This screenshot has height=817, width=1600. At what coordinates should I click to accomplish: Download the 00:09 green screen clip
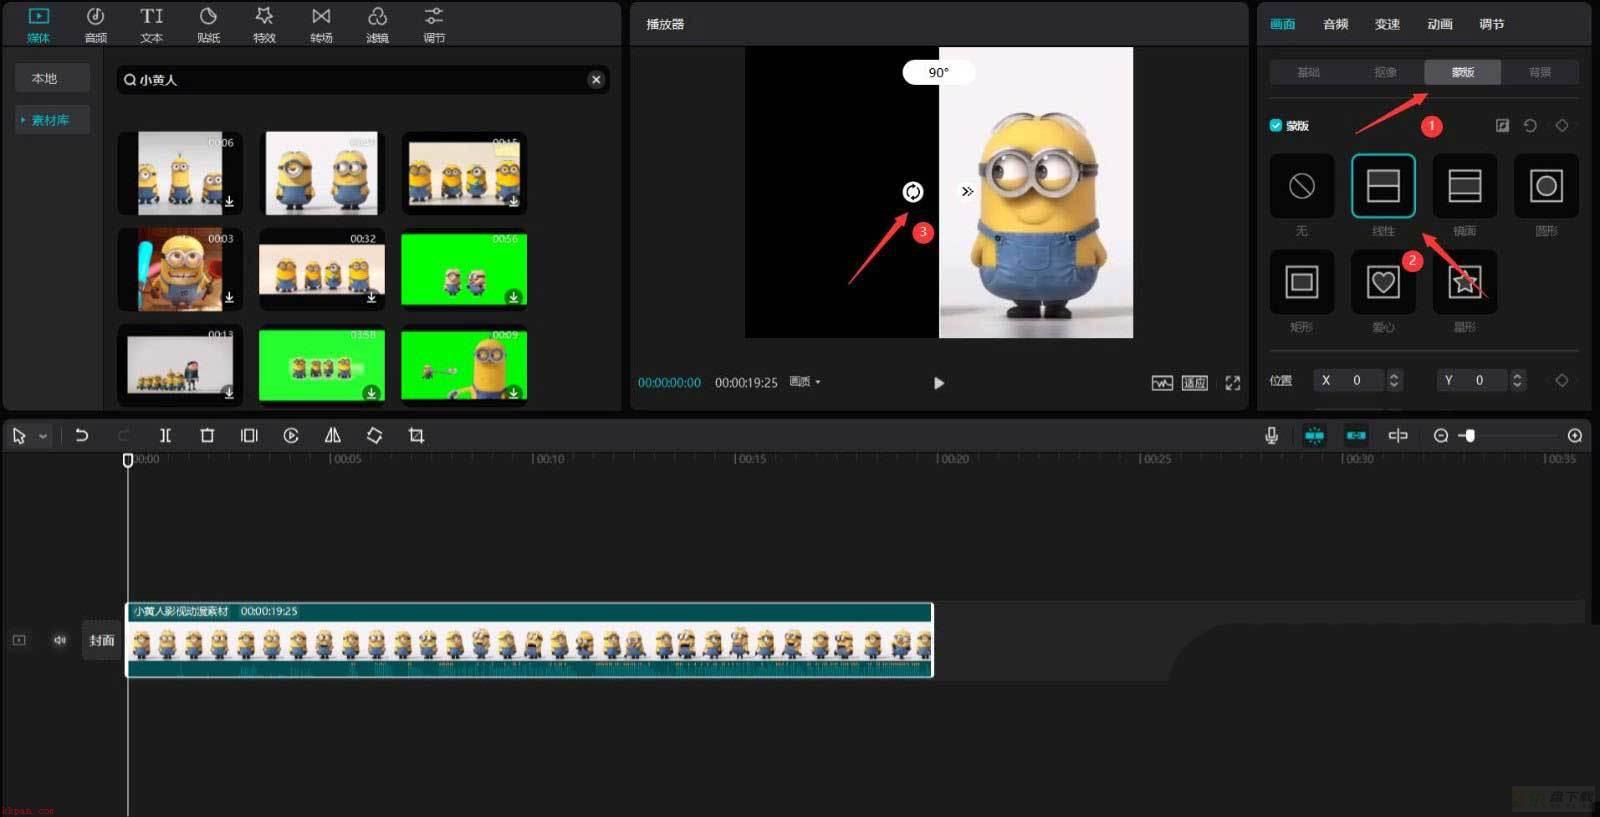point(513,393)
